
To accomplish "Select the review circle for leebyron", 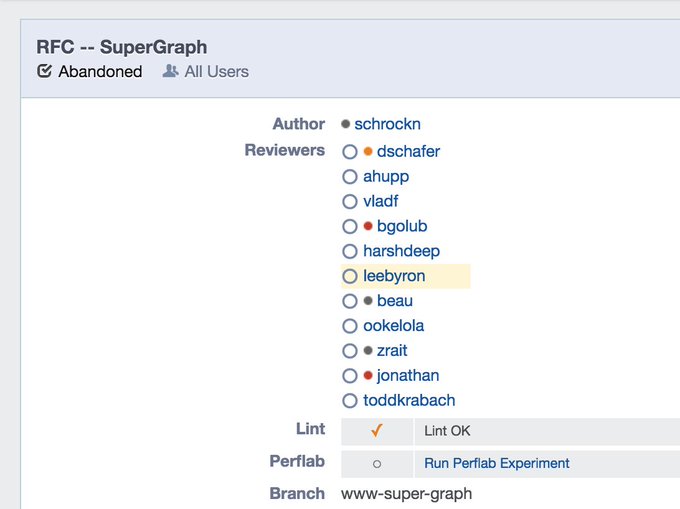I will [x=350, y=276].
